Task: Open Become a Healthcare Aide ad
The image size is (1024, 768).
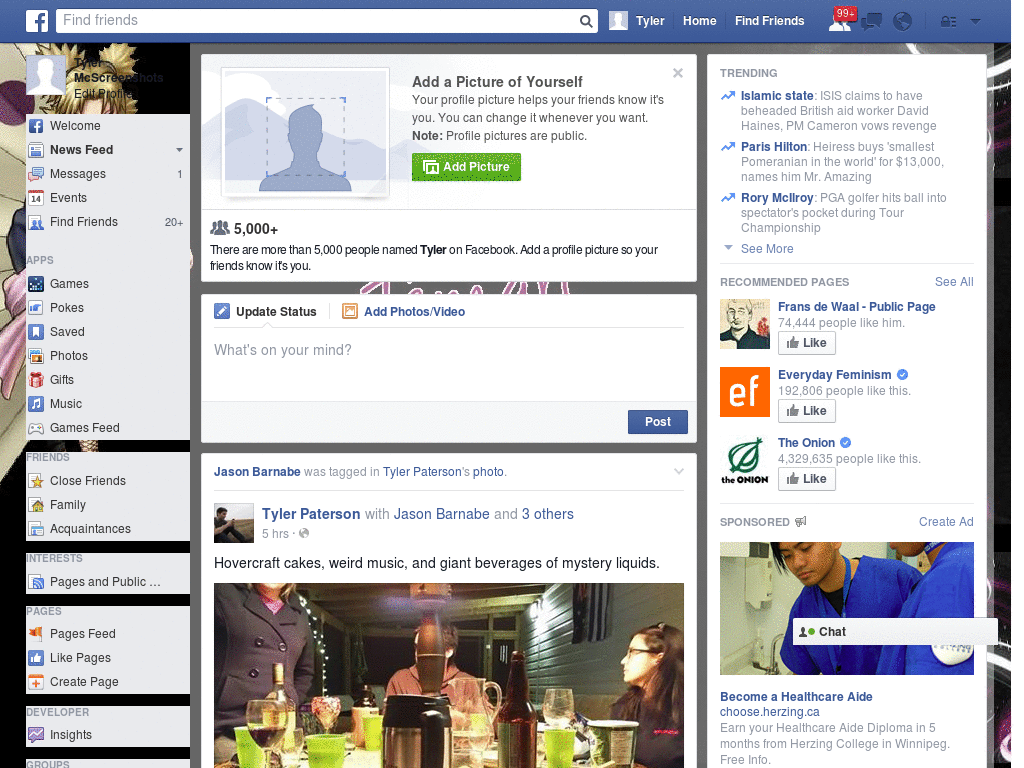Action: (x=796, y=697)
